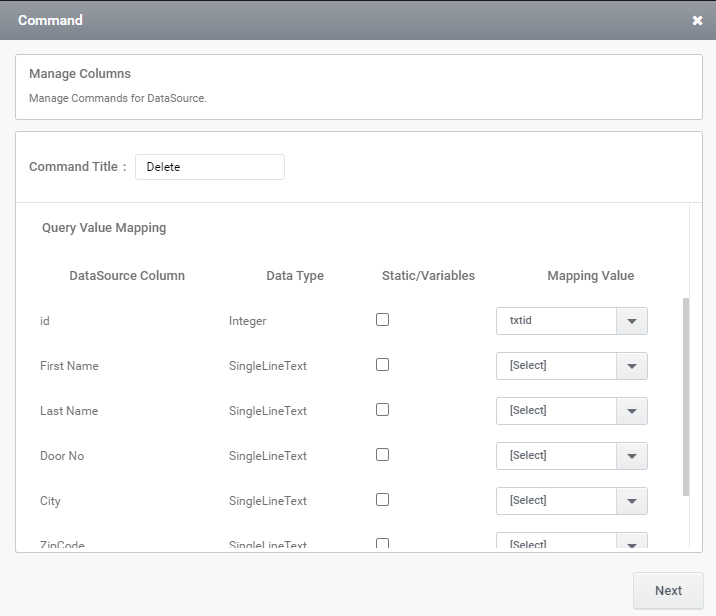Click SingleLineText in the First Name row

[268, 366]
